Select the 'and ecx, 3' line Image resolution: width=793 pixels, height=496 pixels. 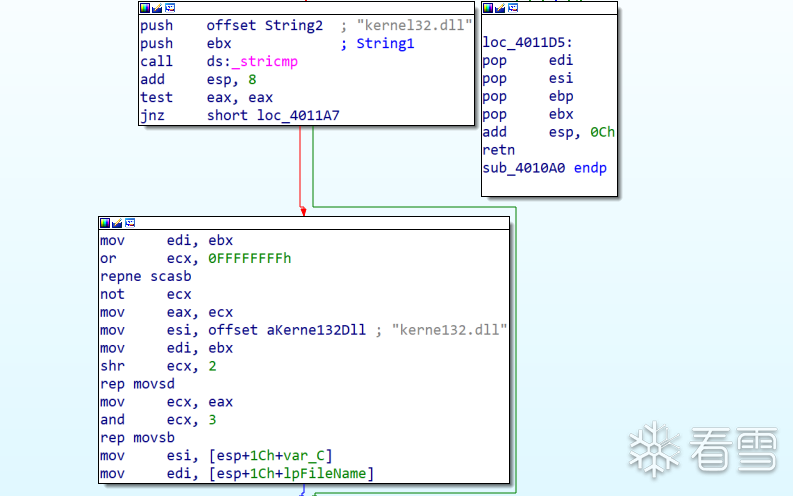coord(158,420)
